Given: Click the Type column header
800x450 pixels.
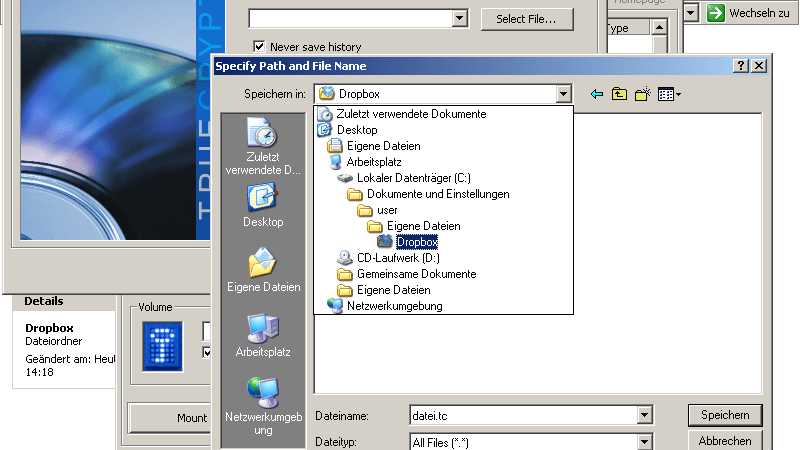Looking at the screenshot, I should tap(628, 28).
